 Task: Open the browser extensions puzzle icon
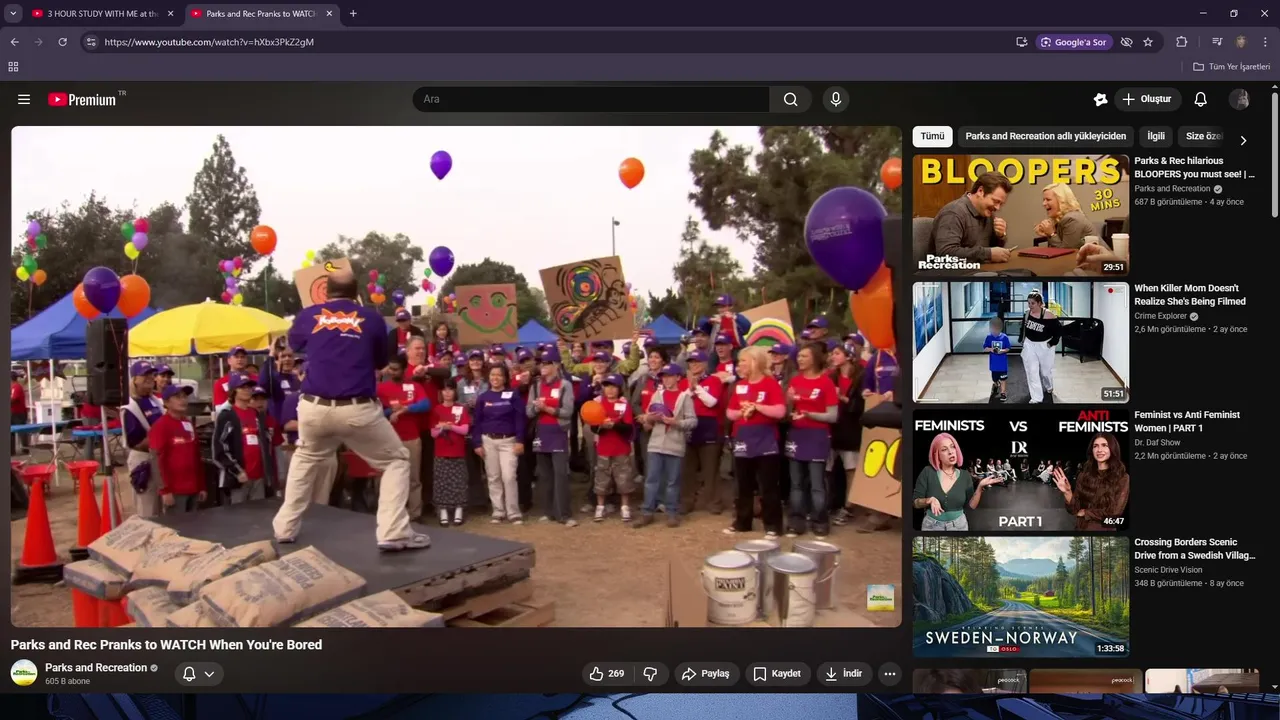pyautogui.click(x=1182, y=42)
